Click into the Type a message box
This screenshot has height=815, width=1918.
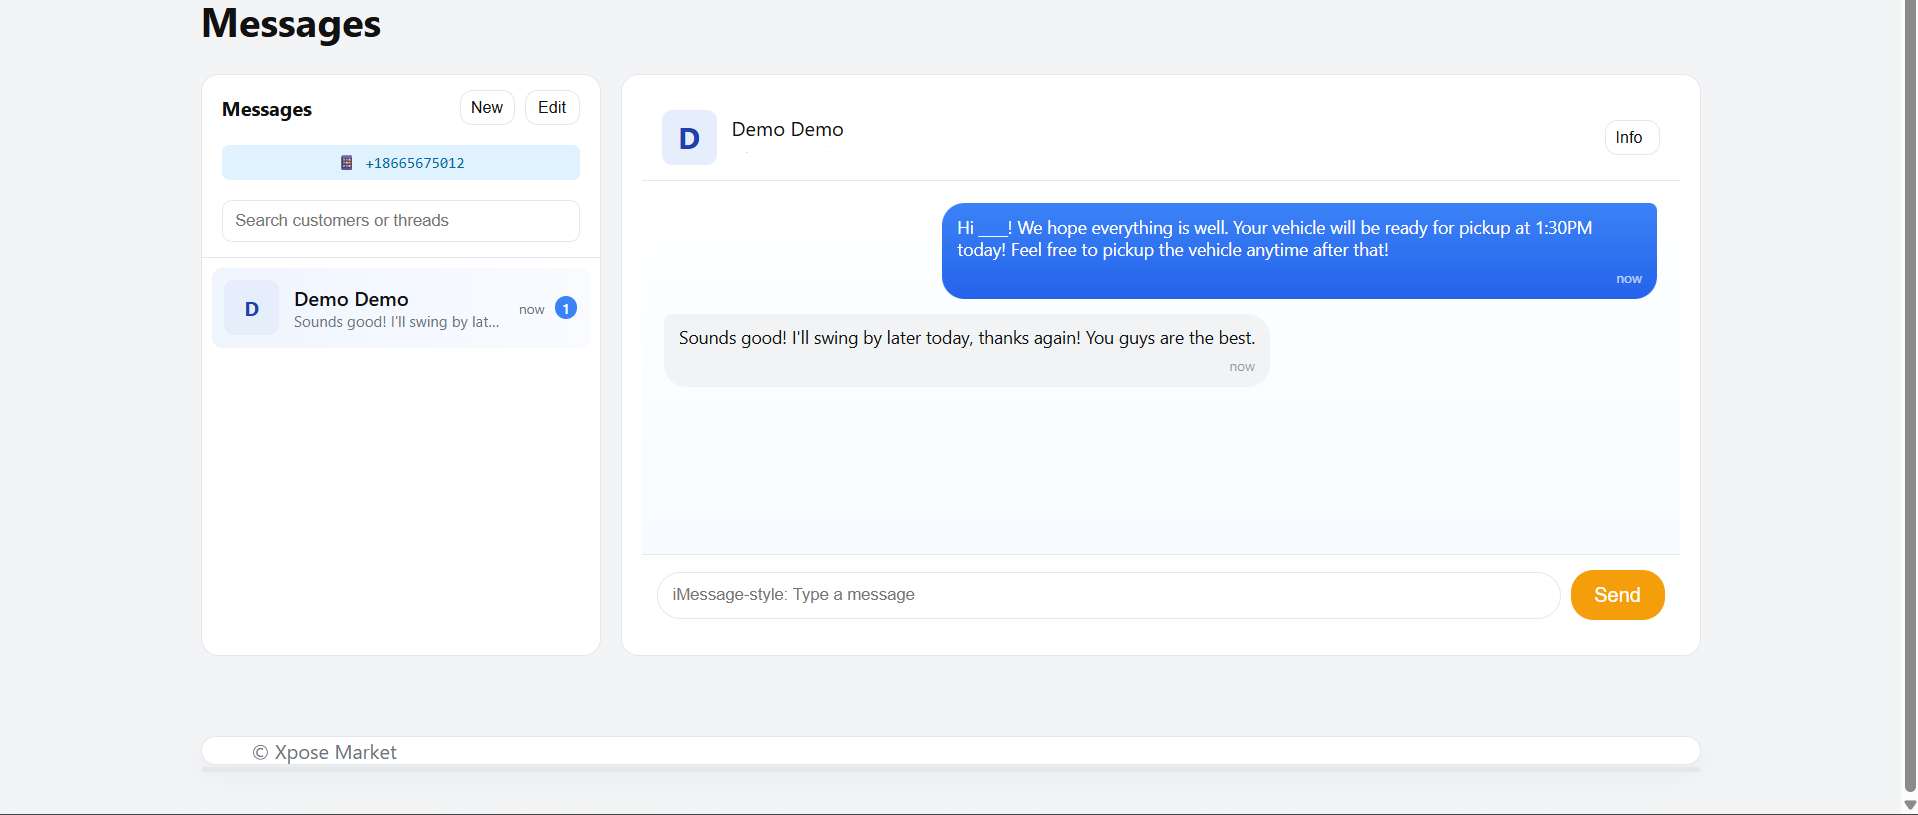pyautogui.click(x=1108, y=595)
